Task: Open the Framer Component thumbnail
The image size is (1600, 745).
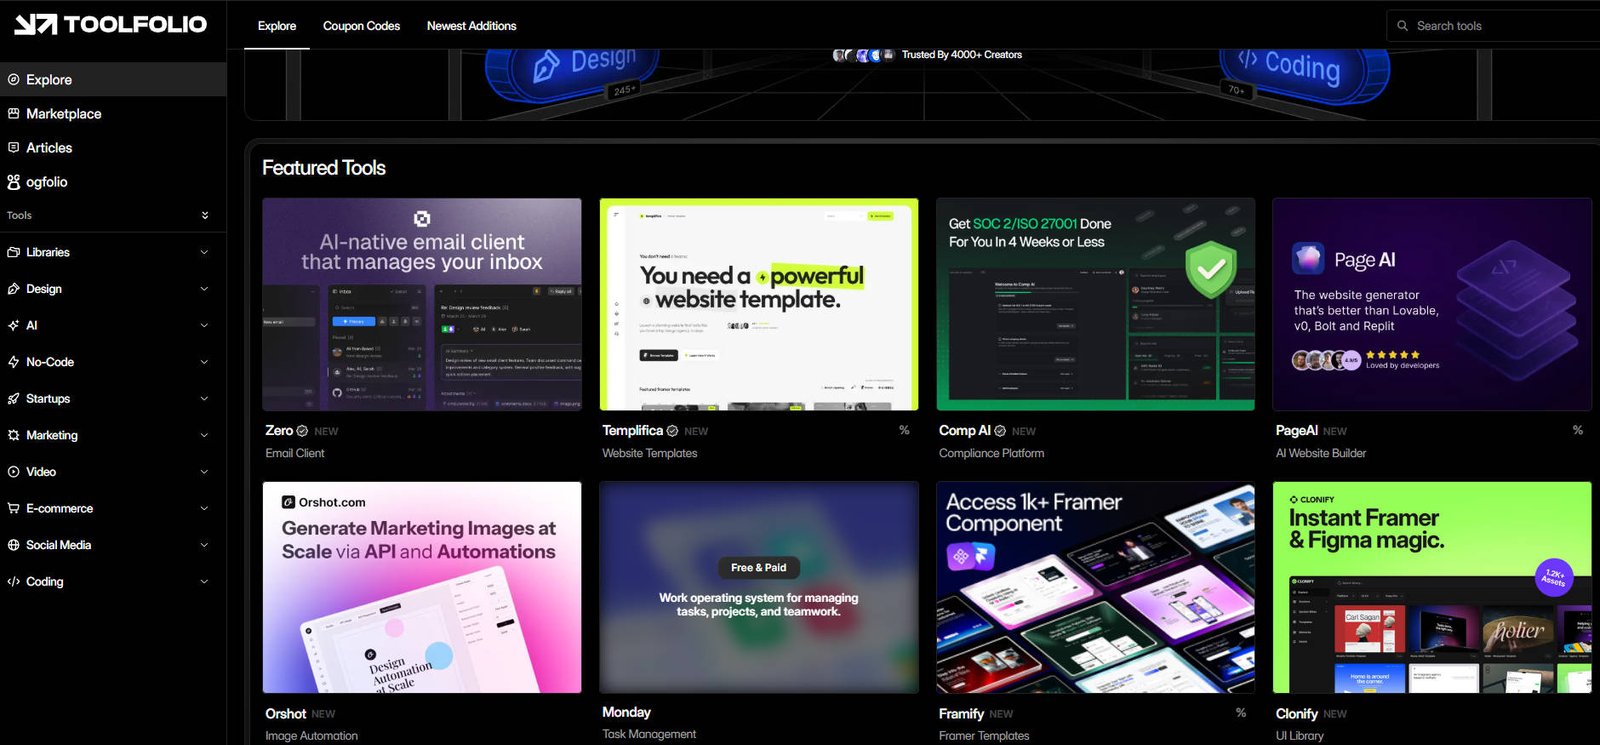Action: click(1095, 588)
